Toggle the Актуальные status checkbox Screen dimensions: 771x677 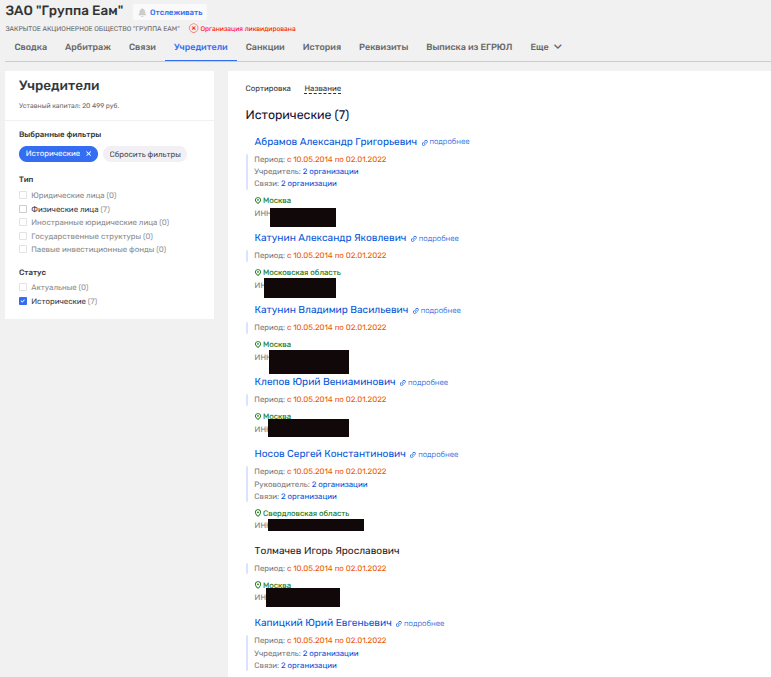[23, 287]
